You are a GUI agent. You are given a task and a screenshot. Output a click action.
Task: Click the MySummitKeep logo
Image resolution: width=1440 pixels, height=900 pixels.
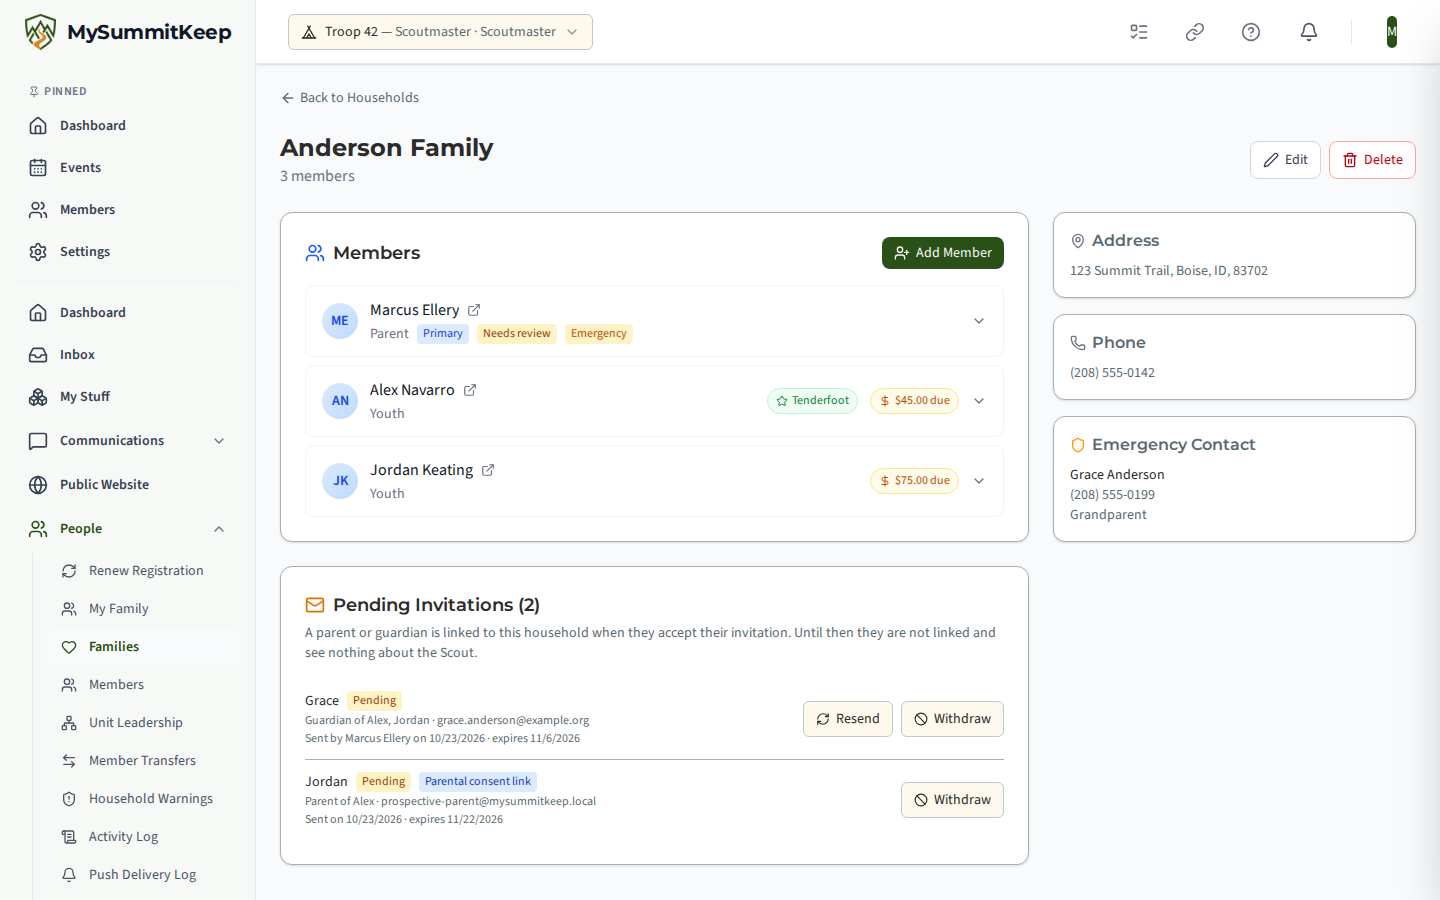128,32
